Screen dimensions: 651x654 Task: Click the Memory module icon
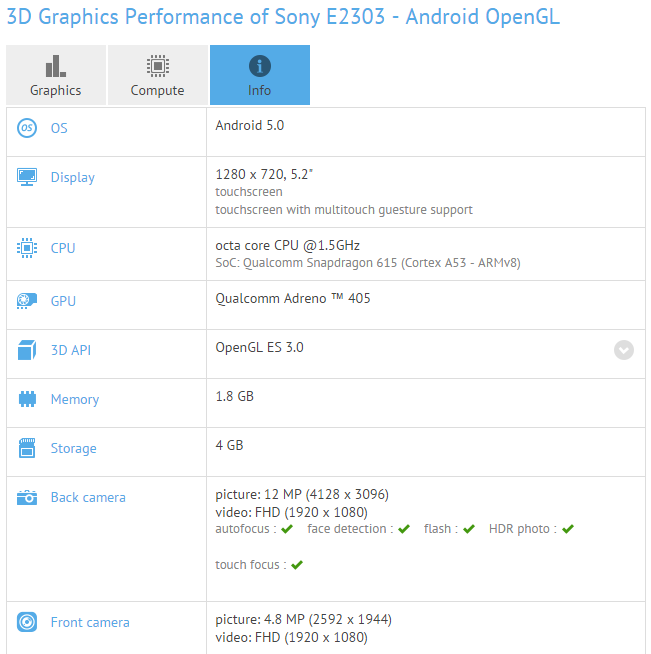(27, 399)
